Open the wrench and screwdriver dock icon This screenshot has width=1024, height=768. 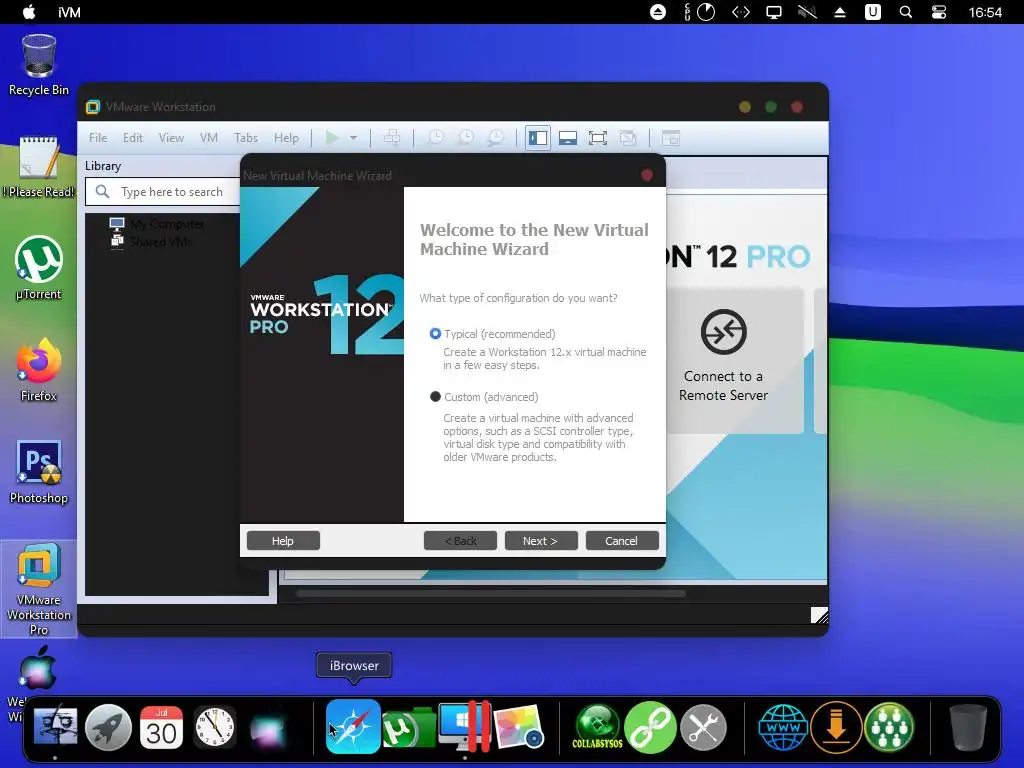pos(703,727)
